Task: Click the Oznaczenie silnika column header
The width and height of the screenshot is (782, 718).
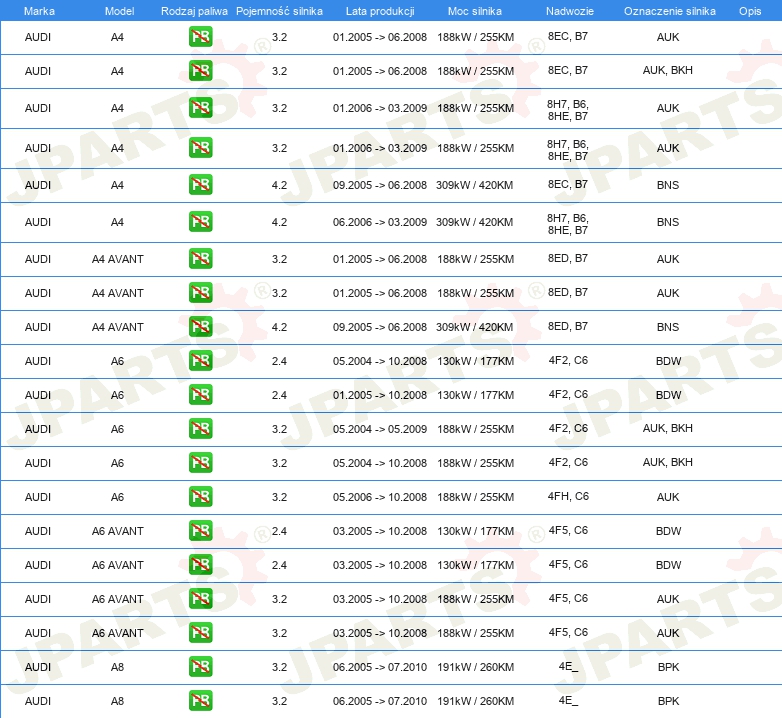Action: click(669, 11)
